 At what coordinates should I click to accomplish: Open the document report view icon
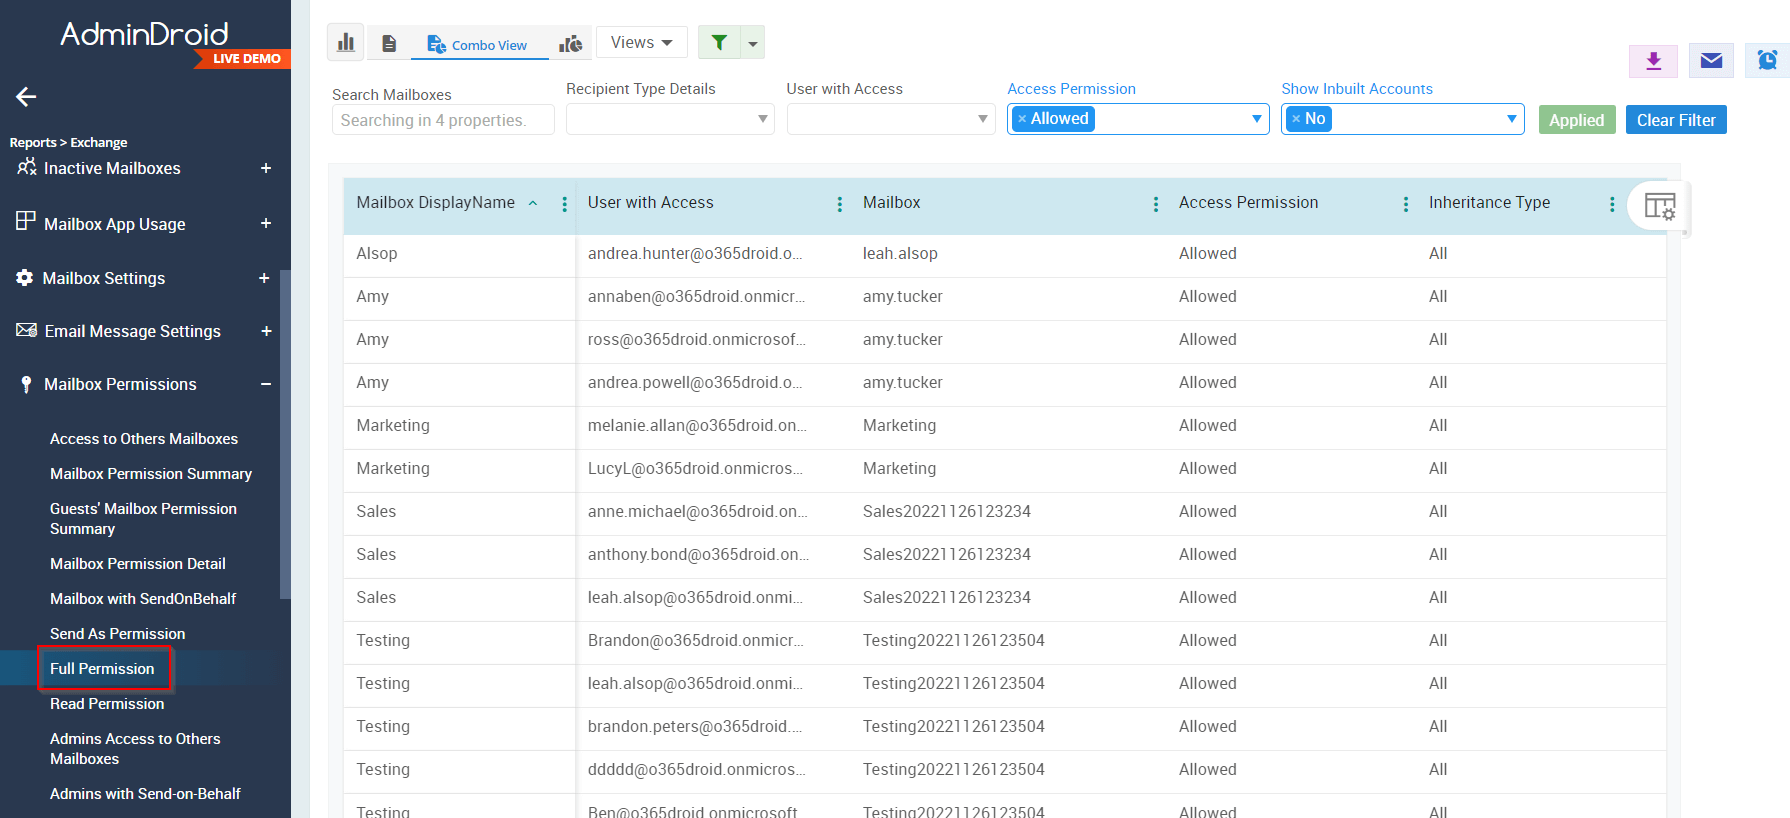point(389,43)
